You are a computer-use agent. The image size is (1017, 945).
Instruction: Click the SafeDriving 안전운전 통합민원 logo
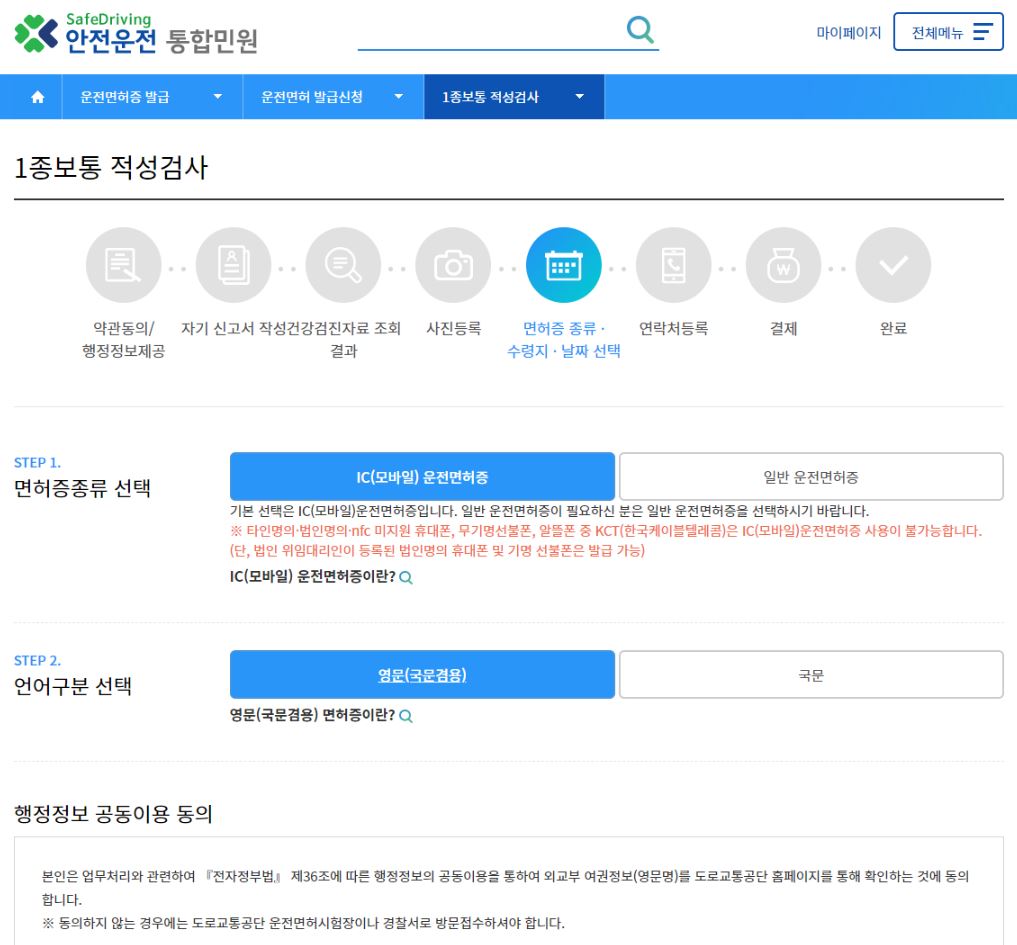[x=130, y=32]
